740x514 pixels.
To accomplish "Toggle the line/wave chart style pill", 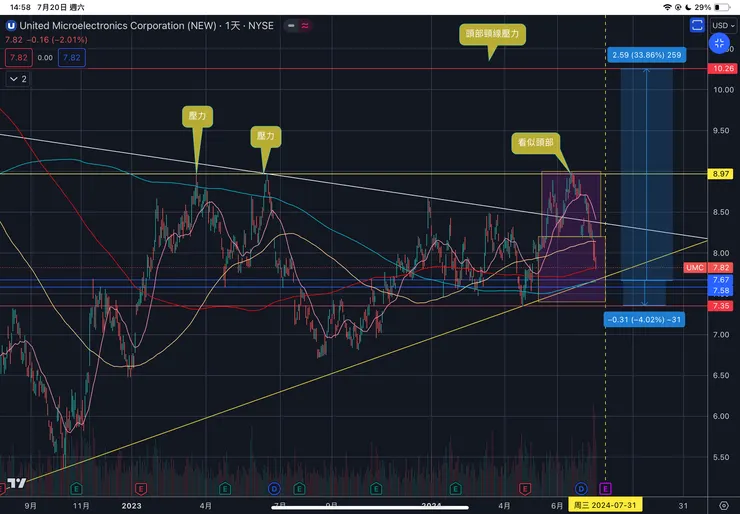I will coord(298,25).
